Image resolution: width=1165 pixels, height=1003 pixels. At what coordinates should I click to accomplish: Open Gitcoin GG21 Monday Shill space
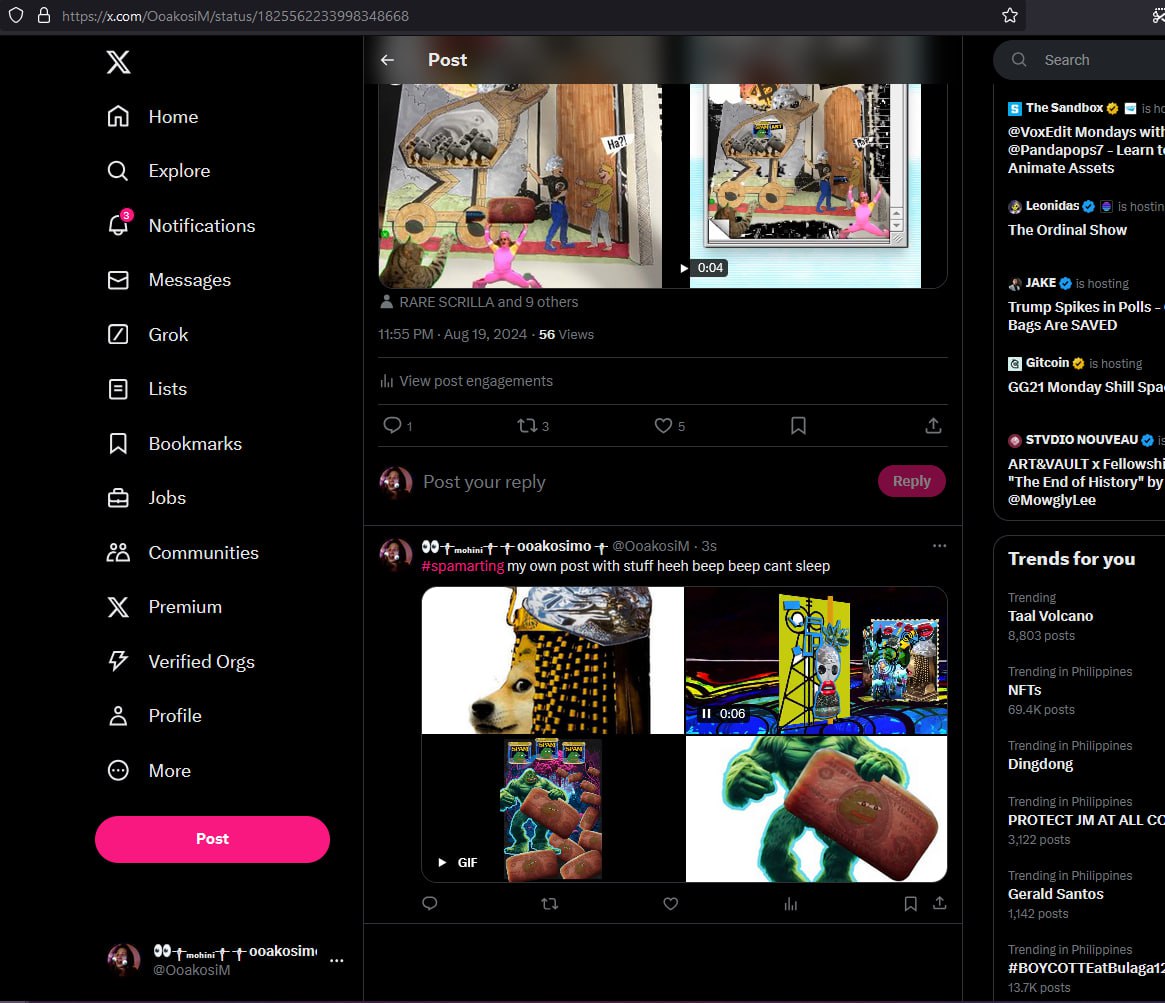pyautogui.click(x=1086, y=375)
